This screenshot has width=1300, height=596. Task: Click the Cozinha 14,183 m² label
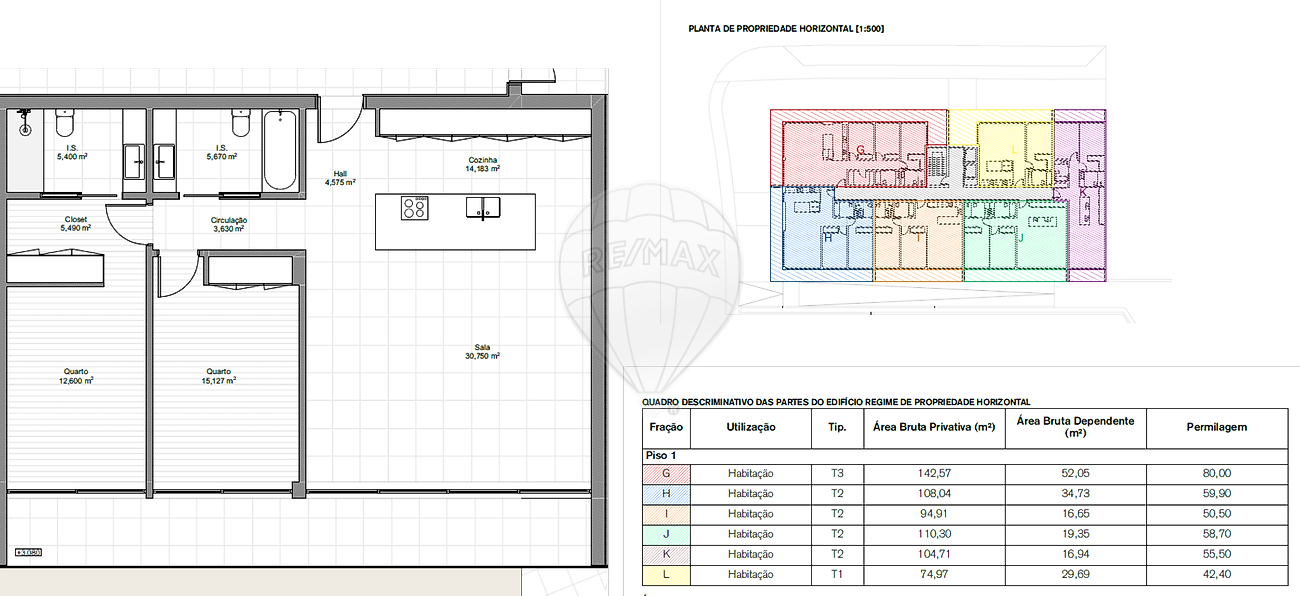pos(482,165)
